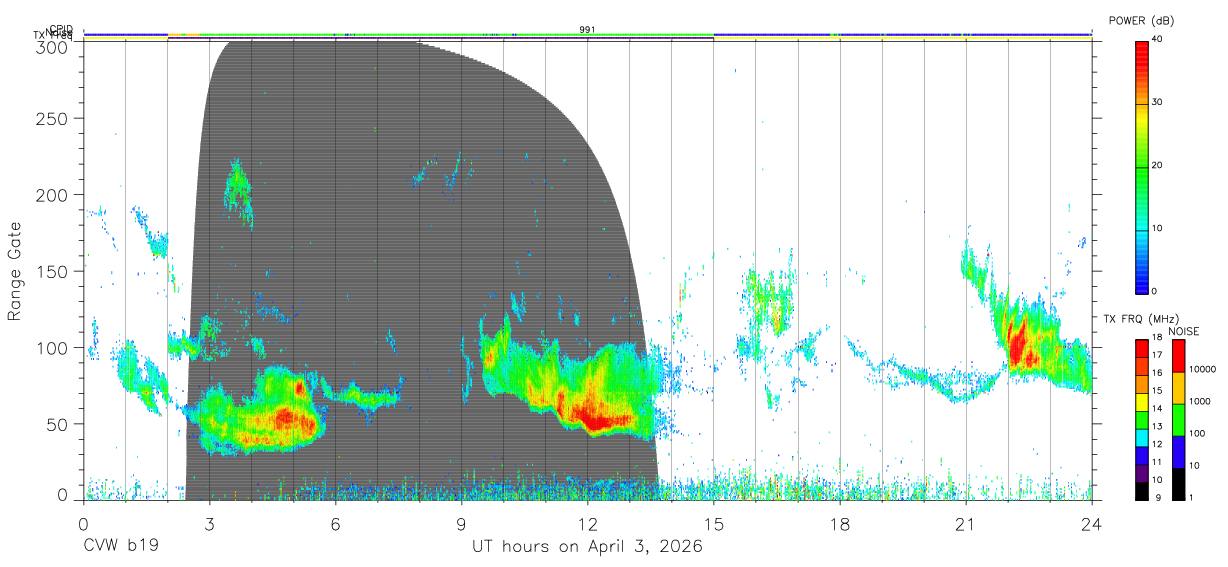Select the green 13–14 MHz TX FRQ swatch
The height and width of the screenshot is (567, 1228).
click(1142, 419)
